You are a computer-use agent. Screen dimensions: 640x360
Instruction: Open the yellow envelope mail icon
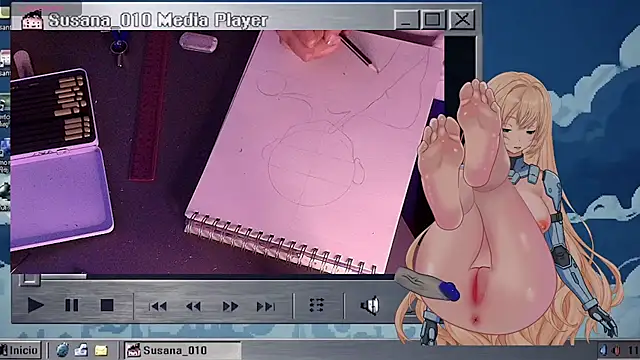(101, 350)
